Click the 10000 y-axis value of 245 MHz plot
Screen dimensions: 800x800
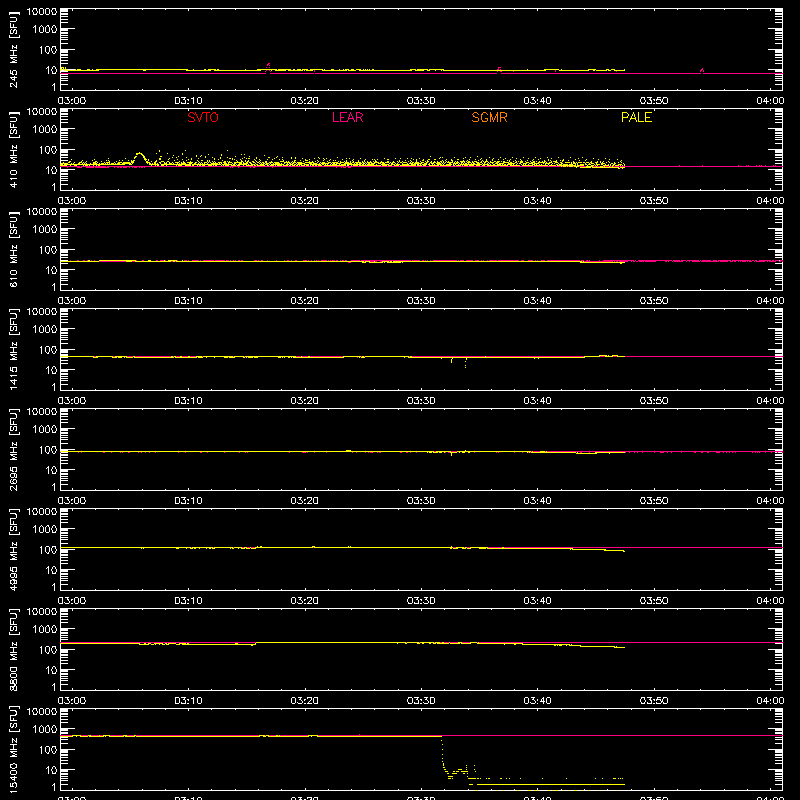coord(42,11)
